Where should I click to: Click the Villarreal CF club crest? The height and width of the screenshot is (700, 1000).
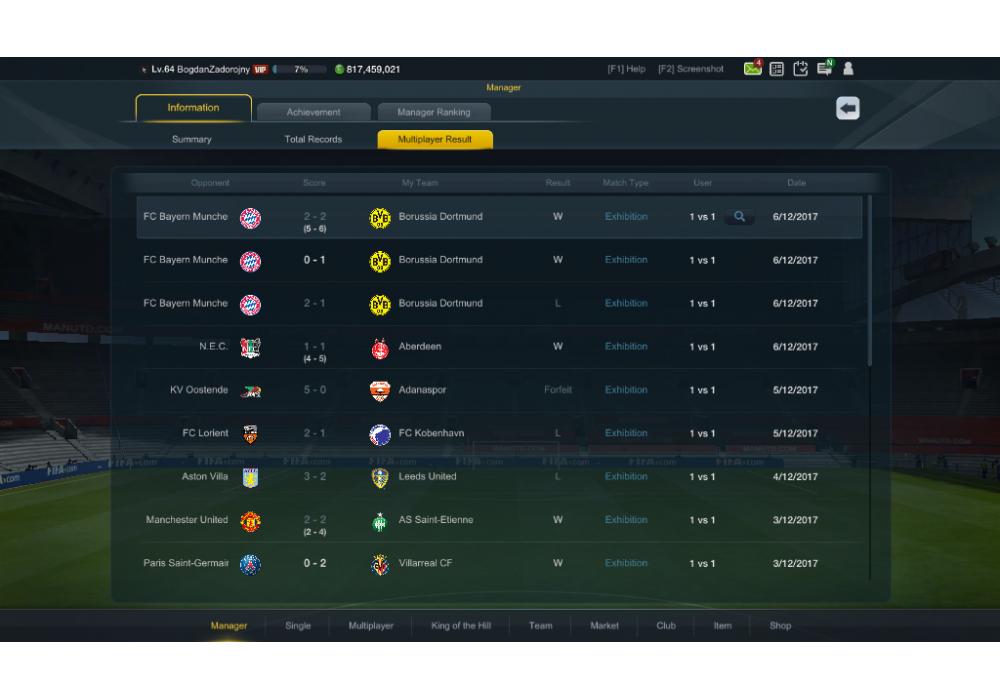[x=380, y=564]
